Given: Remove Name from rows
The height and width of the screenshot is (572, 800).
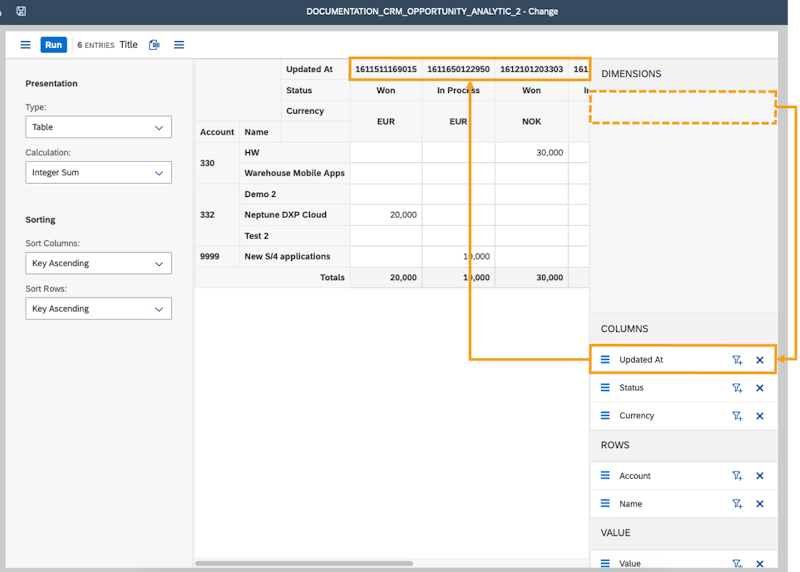Looking at the screenshot, I should coord(760,504).
